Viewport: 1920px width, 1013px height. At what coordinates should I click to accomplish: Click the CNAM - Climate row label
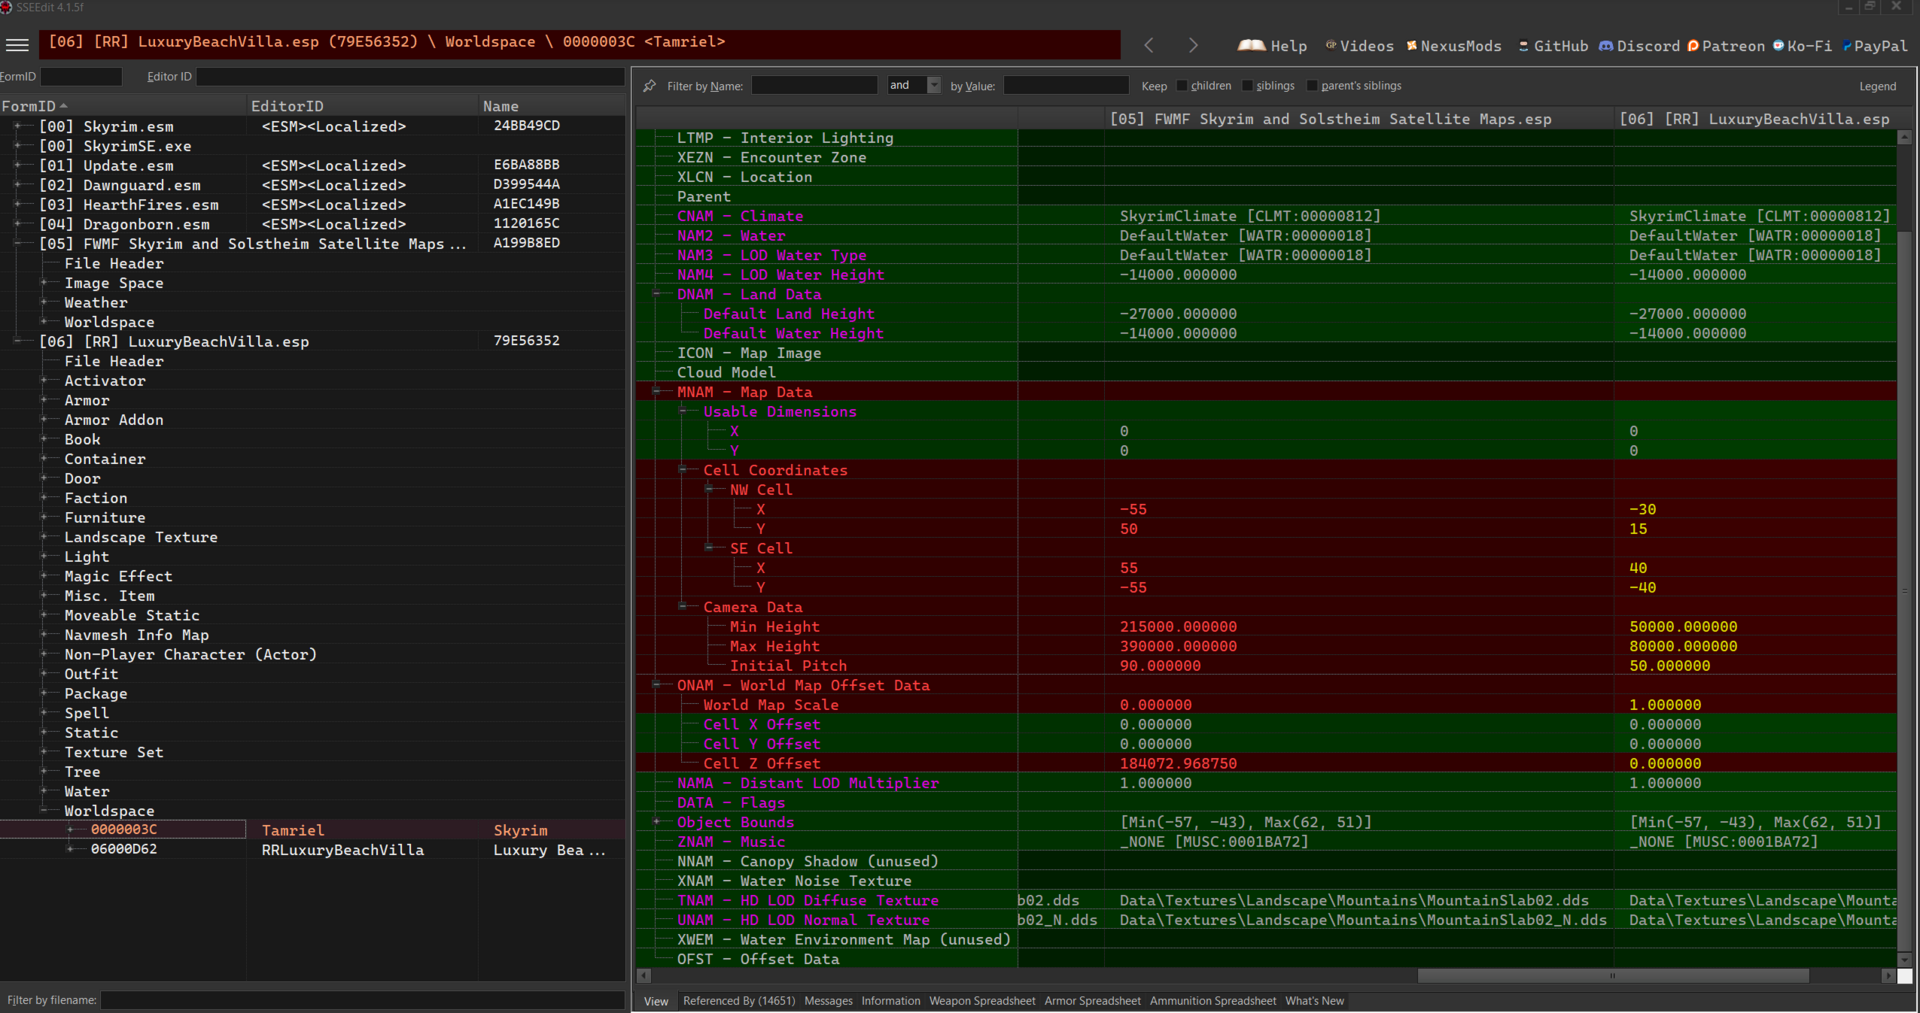coord(740,216)
